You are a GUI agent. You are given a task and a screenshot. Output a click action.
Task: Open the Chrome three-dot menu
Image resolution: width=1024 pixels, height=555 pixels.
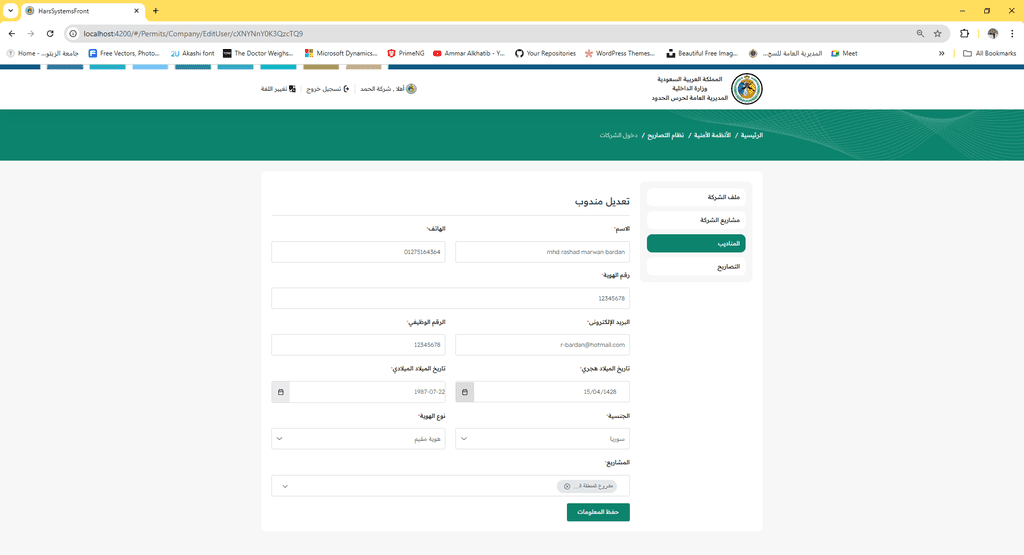tap(1012, 33)
